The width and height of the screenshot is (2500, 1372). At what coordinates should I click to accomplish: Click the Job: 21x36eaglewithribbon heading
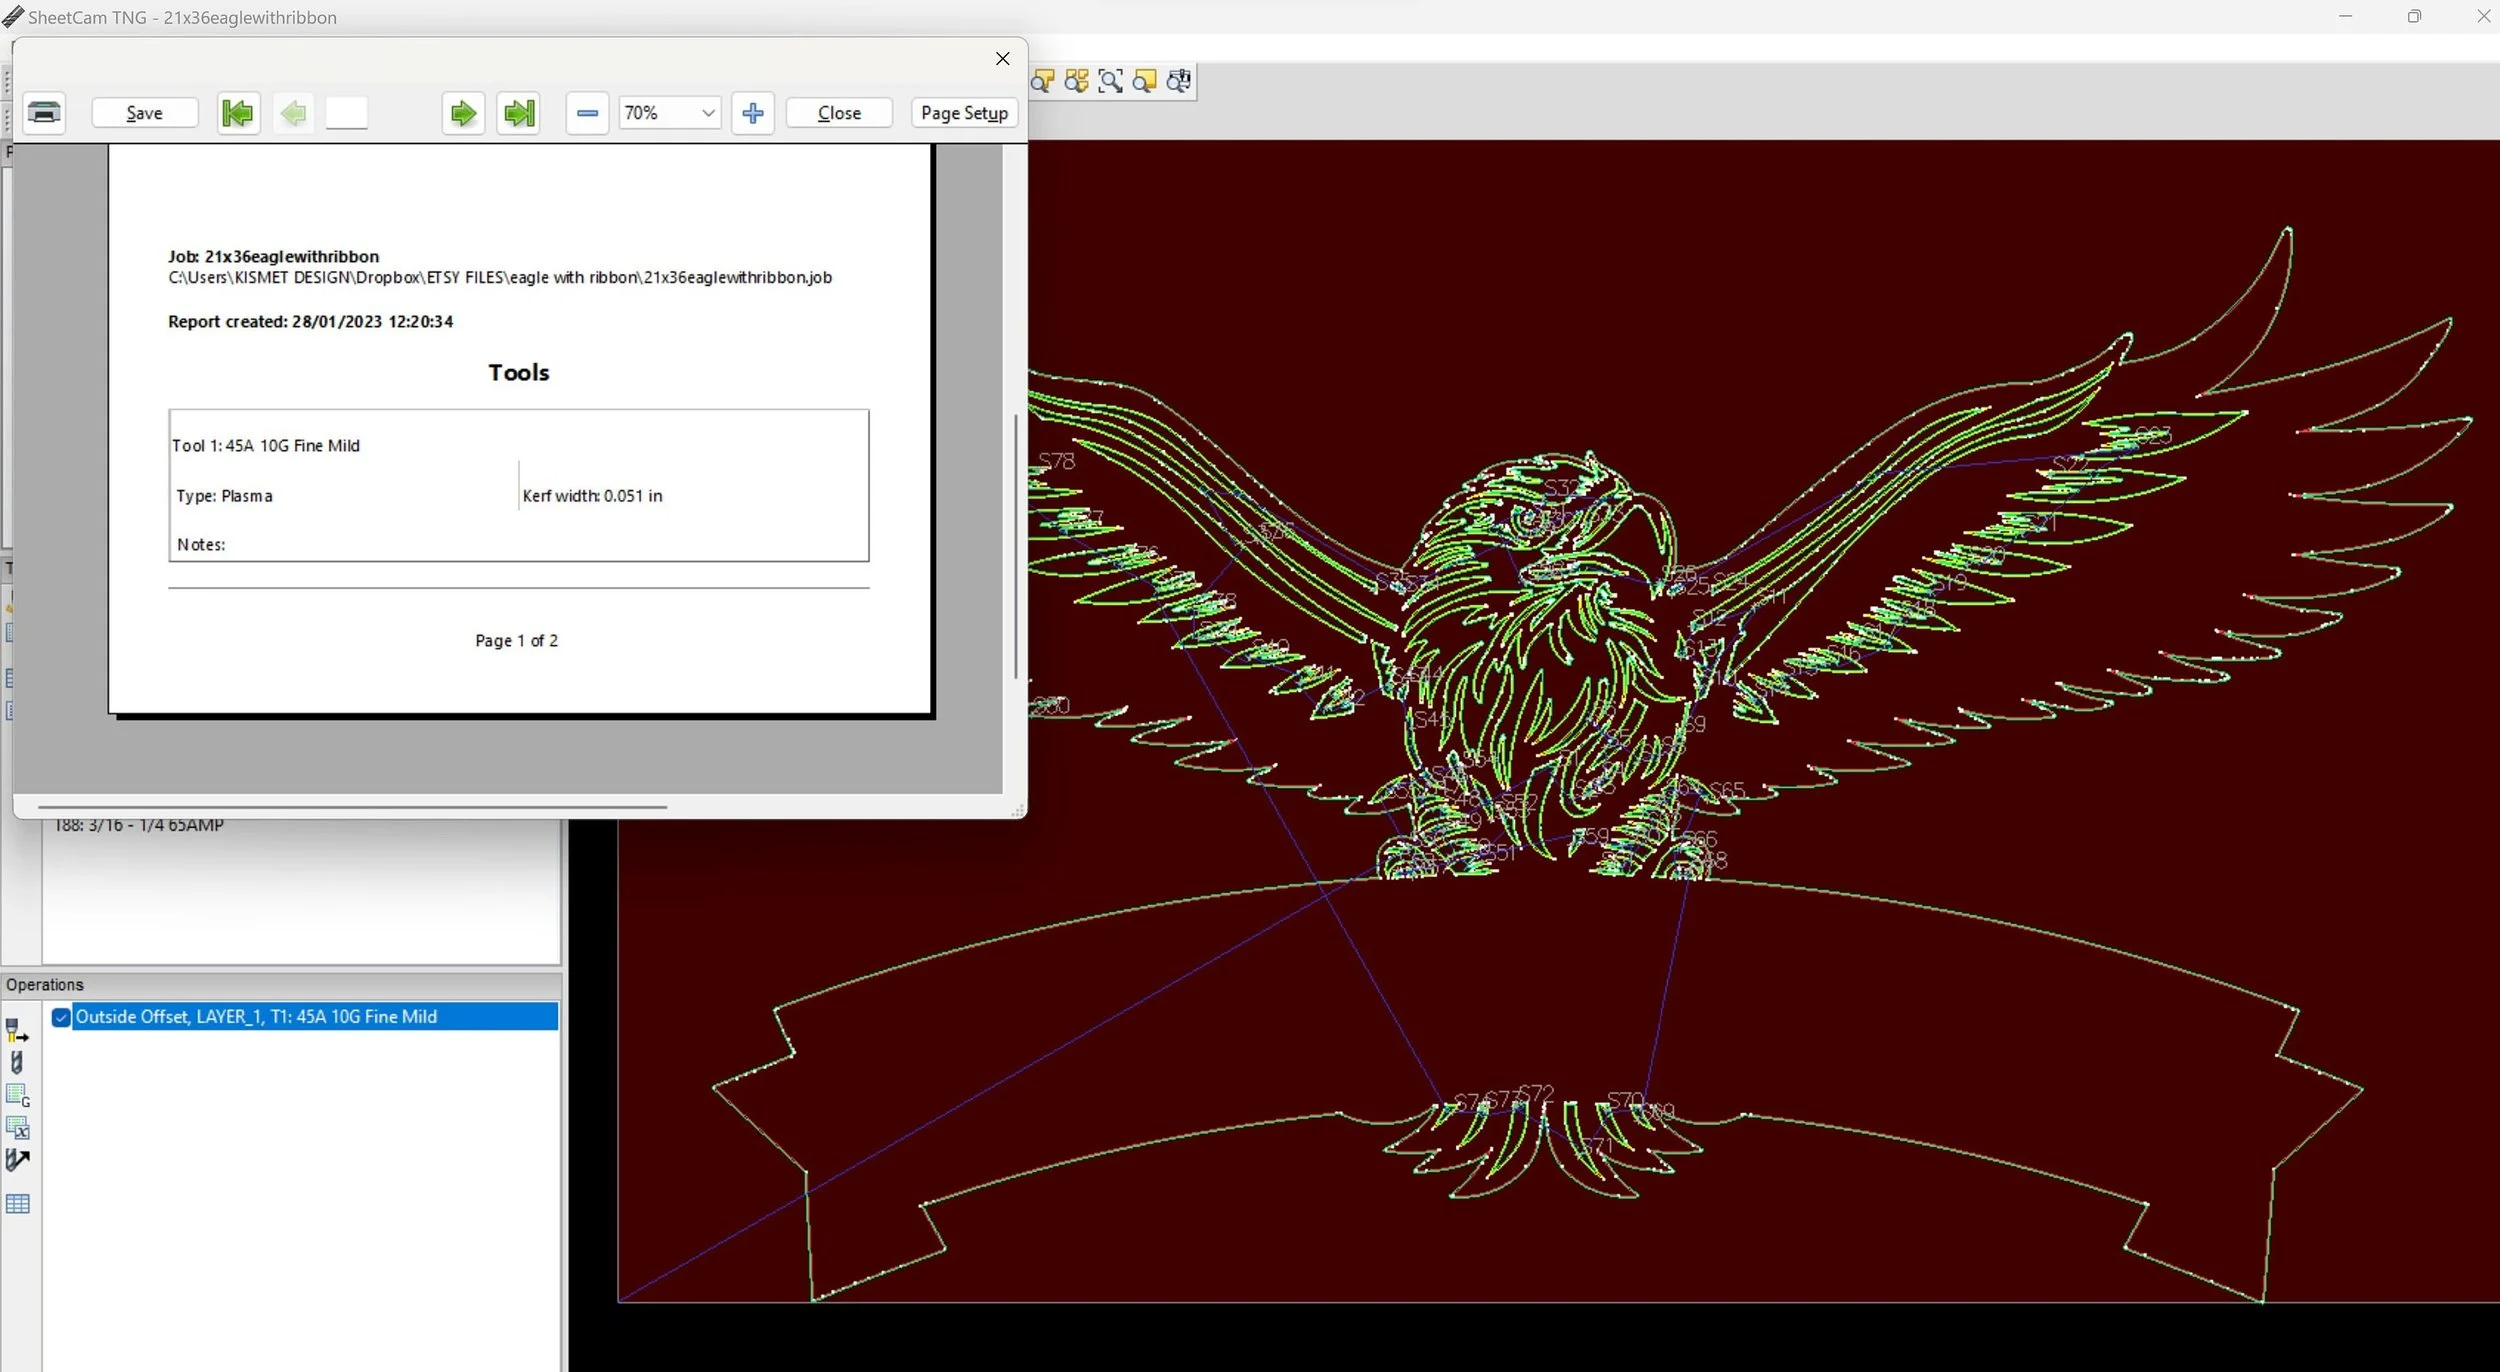273,257
